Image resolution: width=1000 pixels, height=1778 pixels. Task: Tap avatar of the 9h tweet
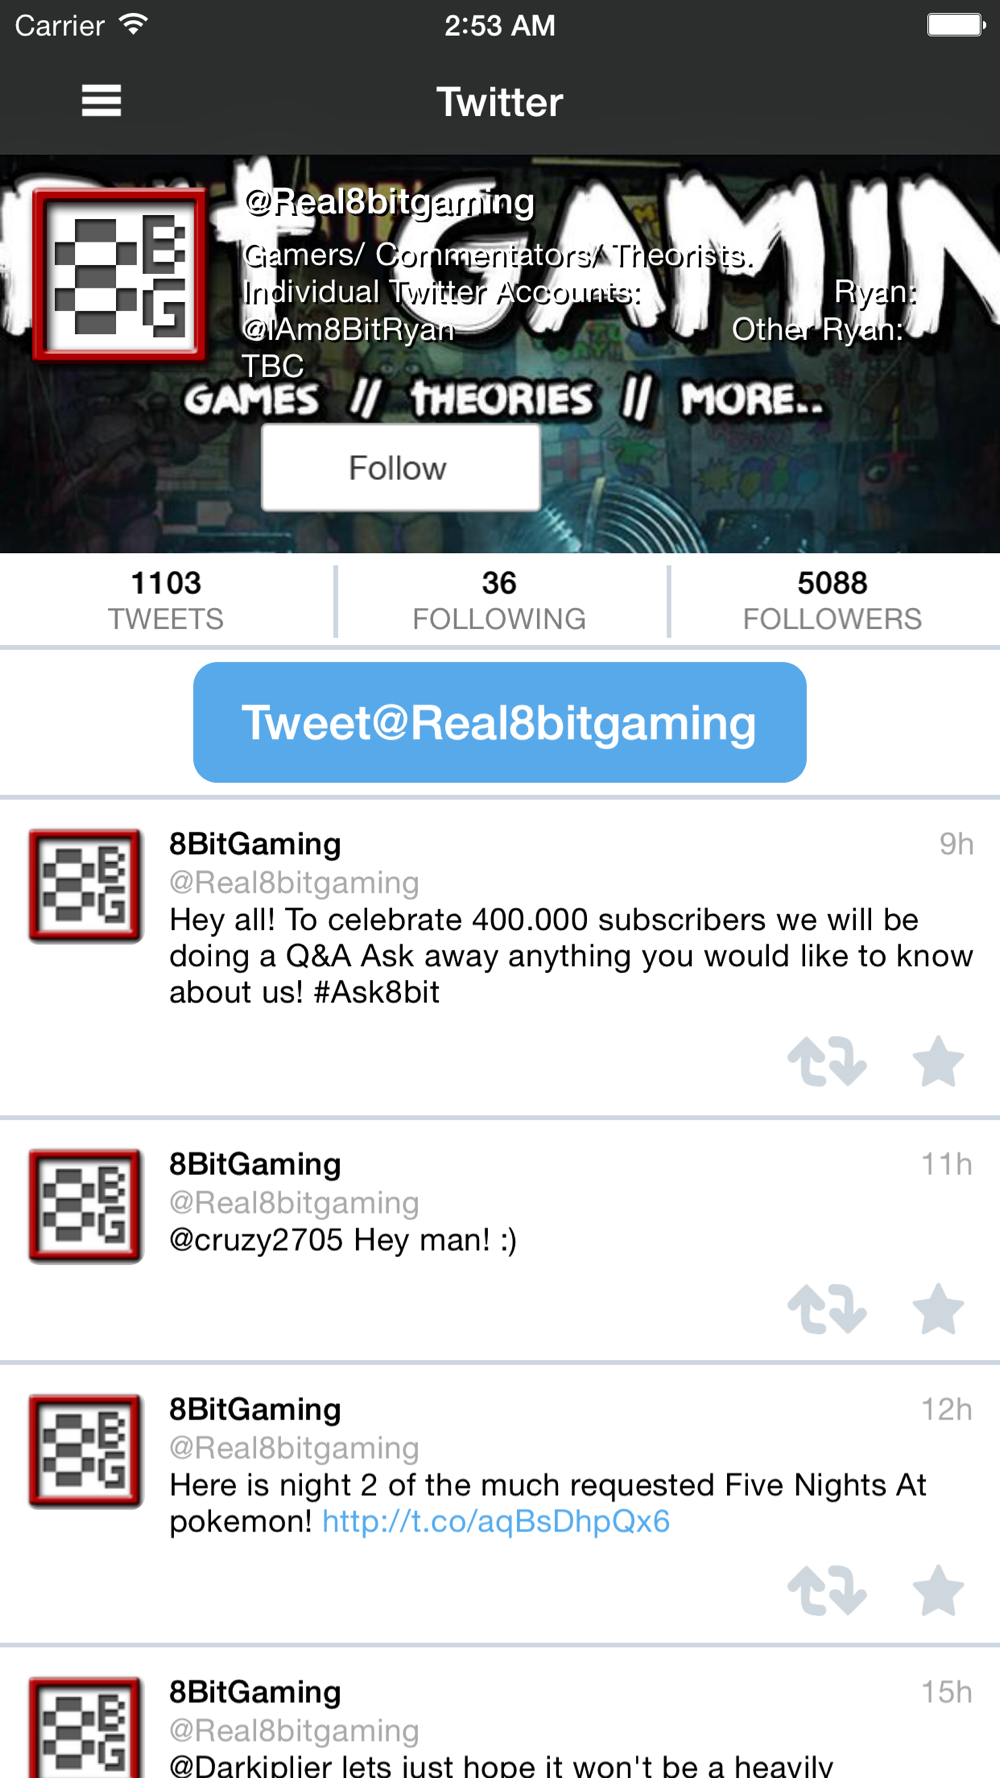pos(85,886)
